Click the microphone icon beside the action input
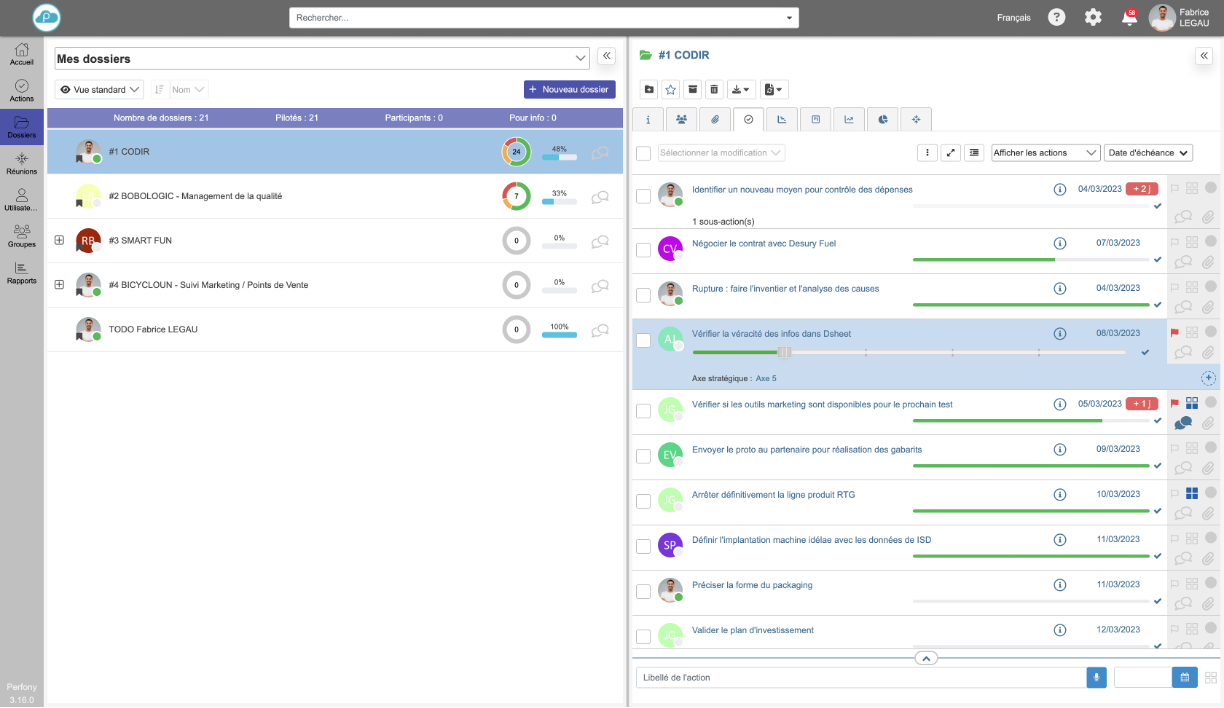This screenshot has width=1224, height=708. click(1096, 677)
